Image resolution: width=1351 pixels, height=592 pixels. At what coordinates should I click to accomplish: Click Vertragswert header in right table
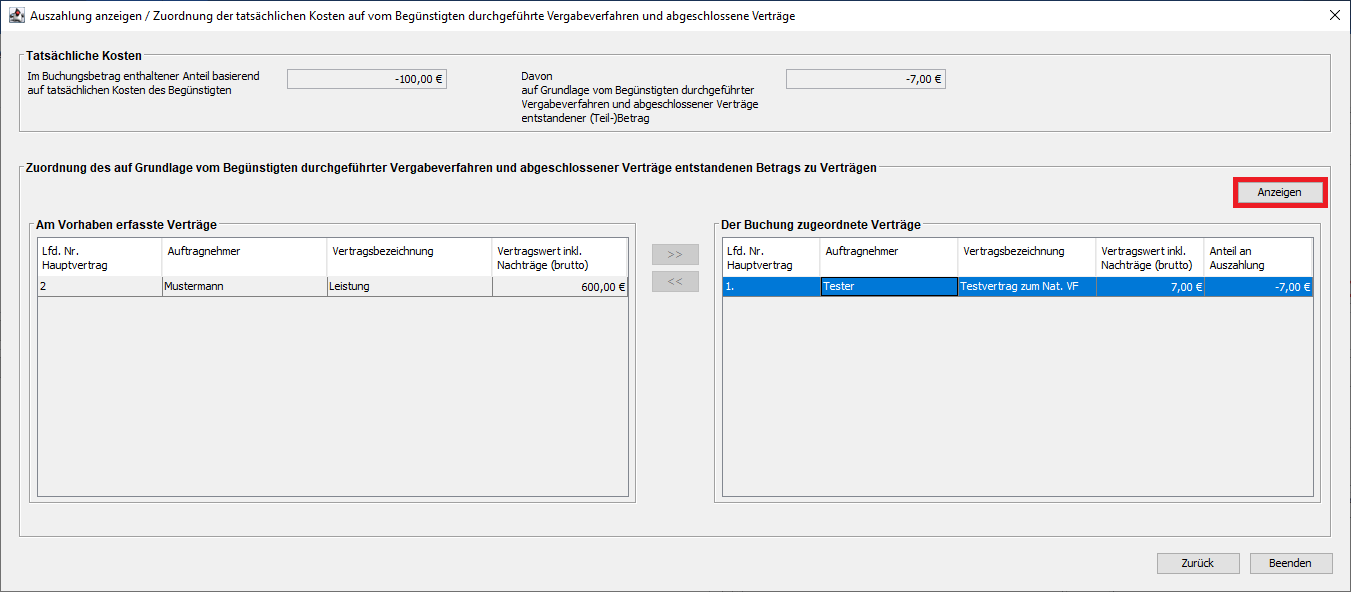[1149, 258]
